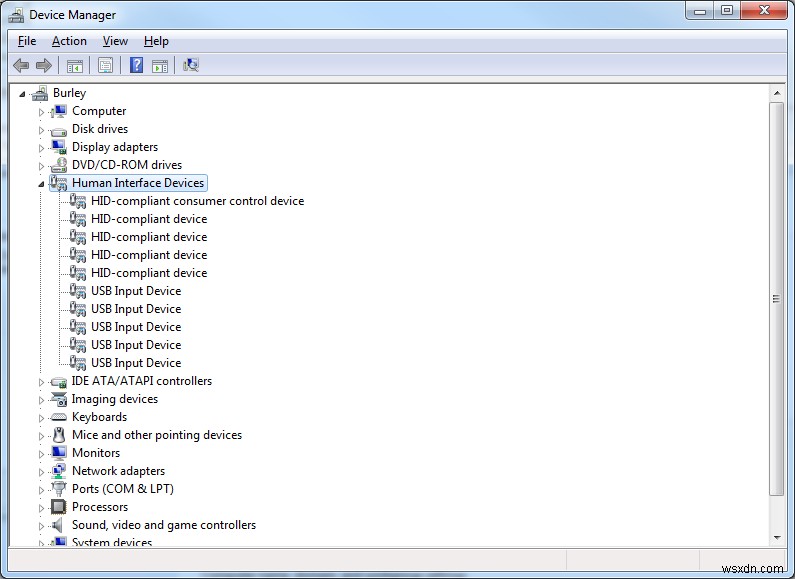Click the Monitors category icon
Screen dimensions: 795x579
(x=59, y=453)
